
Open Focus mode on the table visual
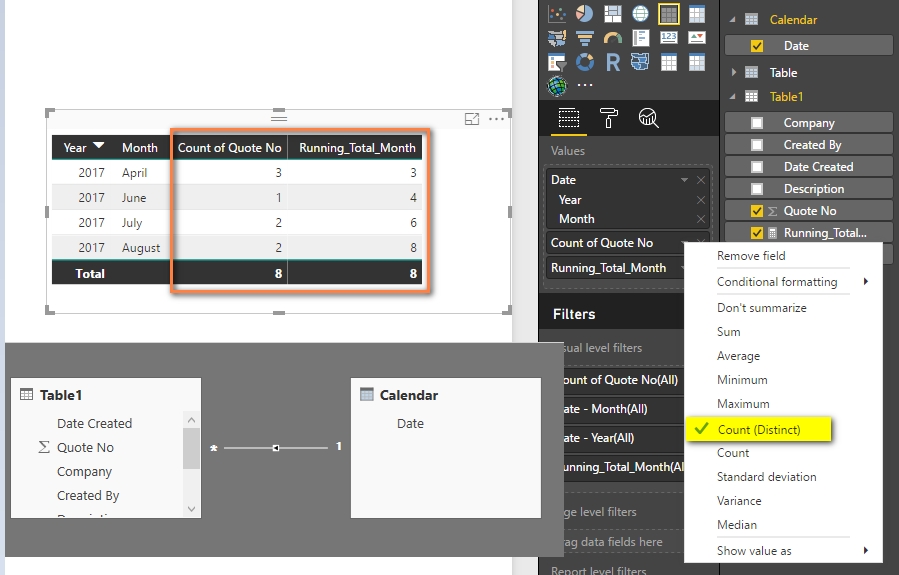(471, 119)
